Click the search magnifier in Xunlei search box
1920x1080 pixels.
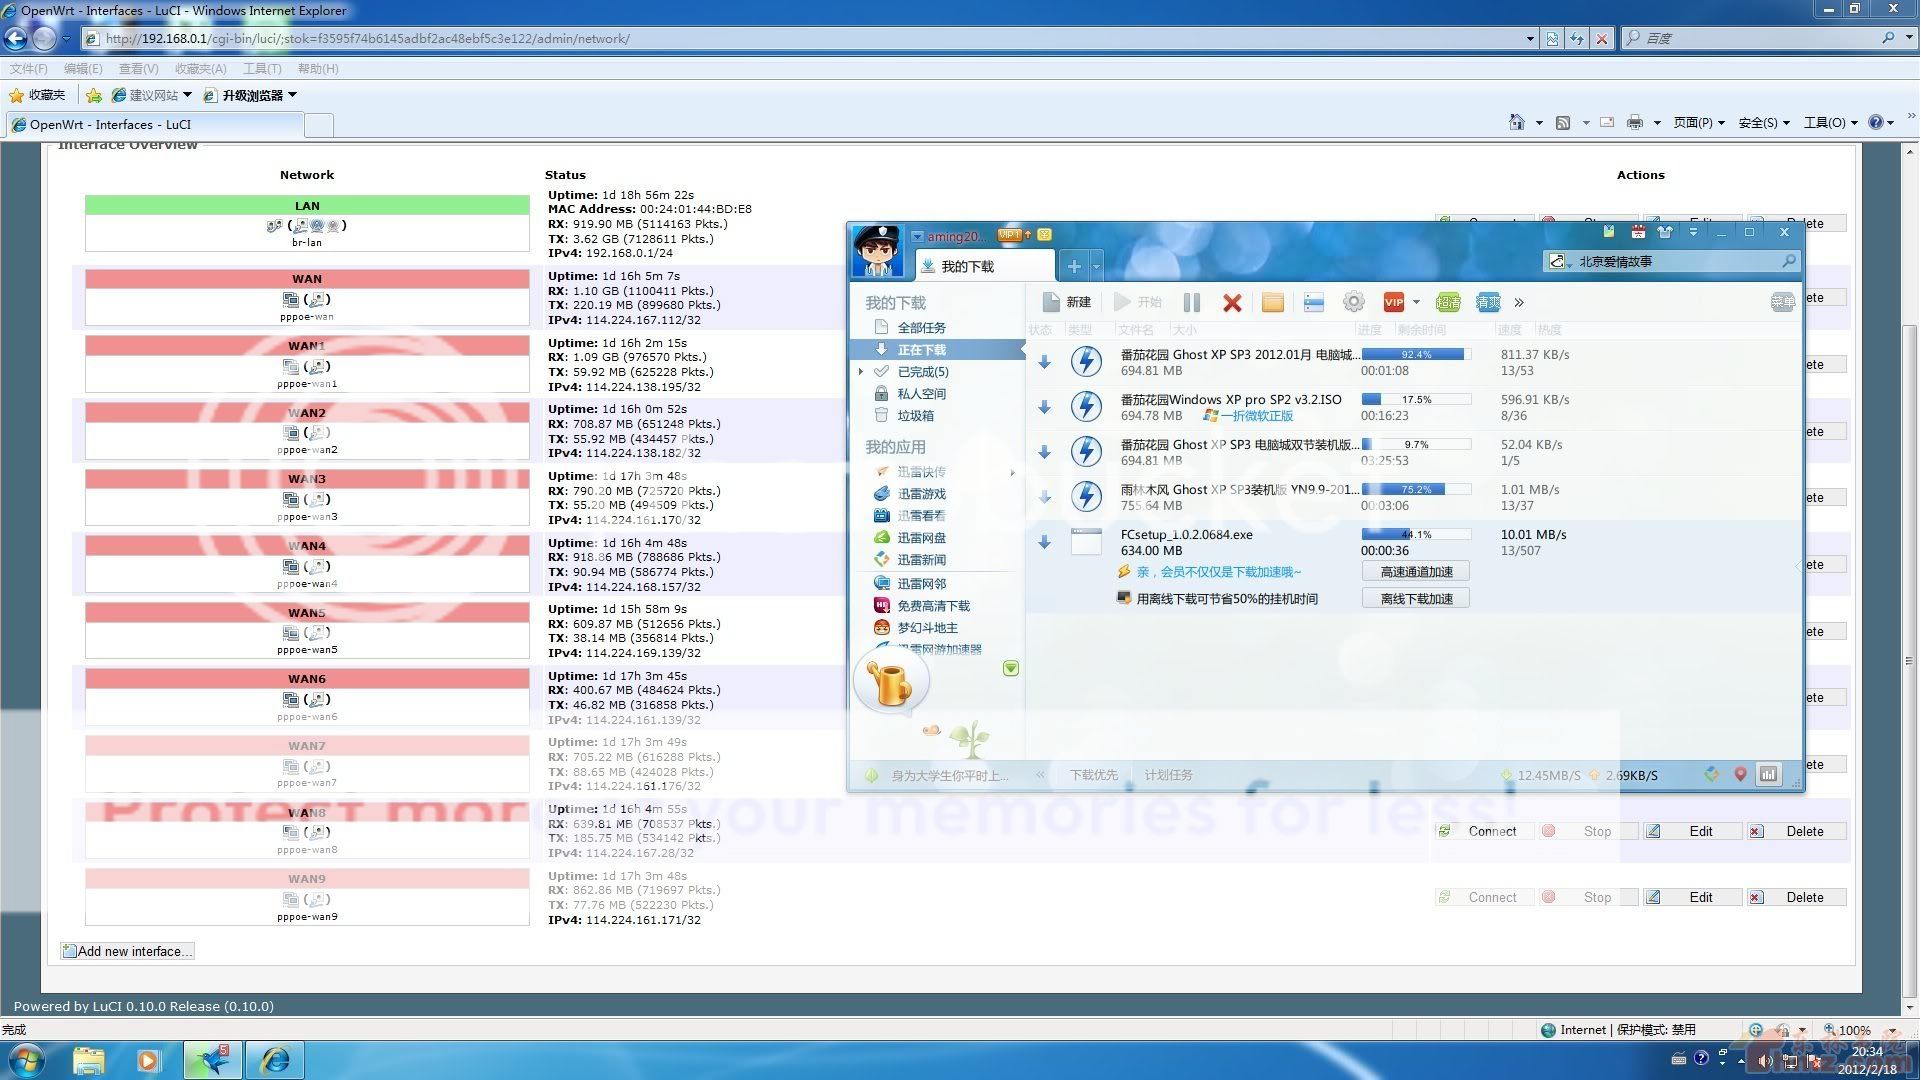point(1789,261)
